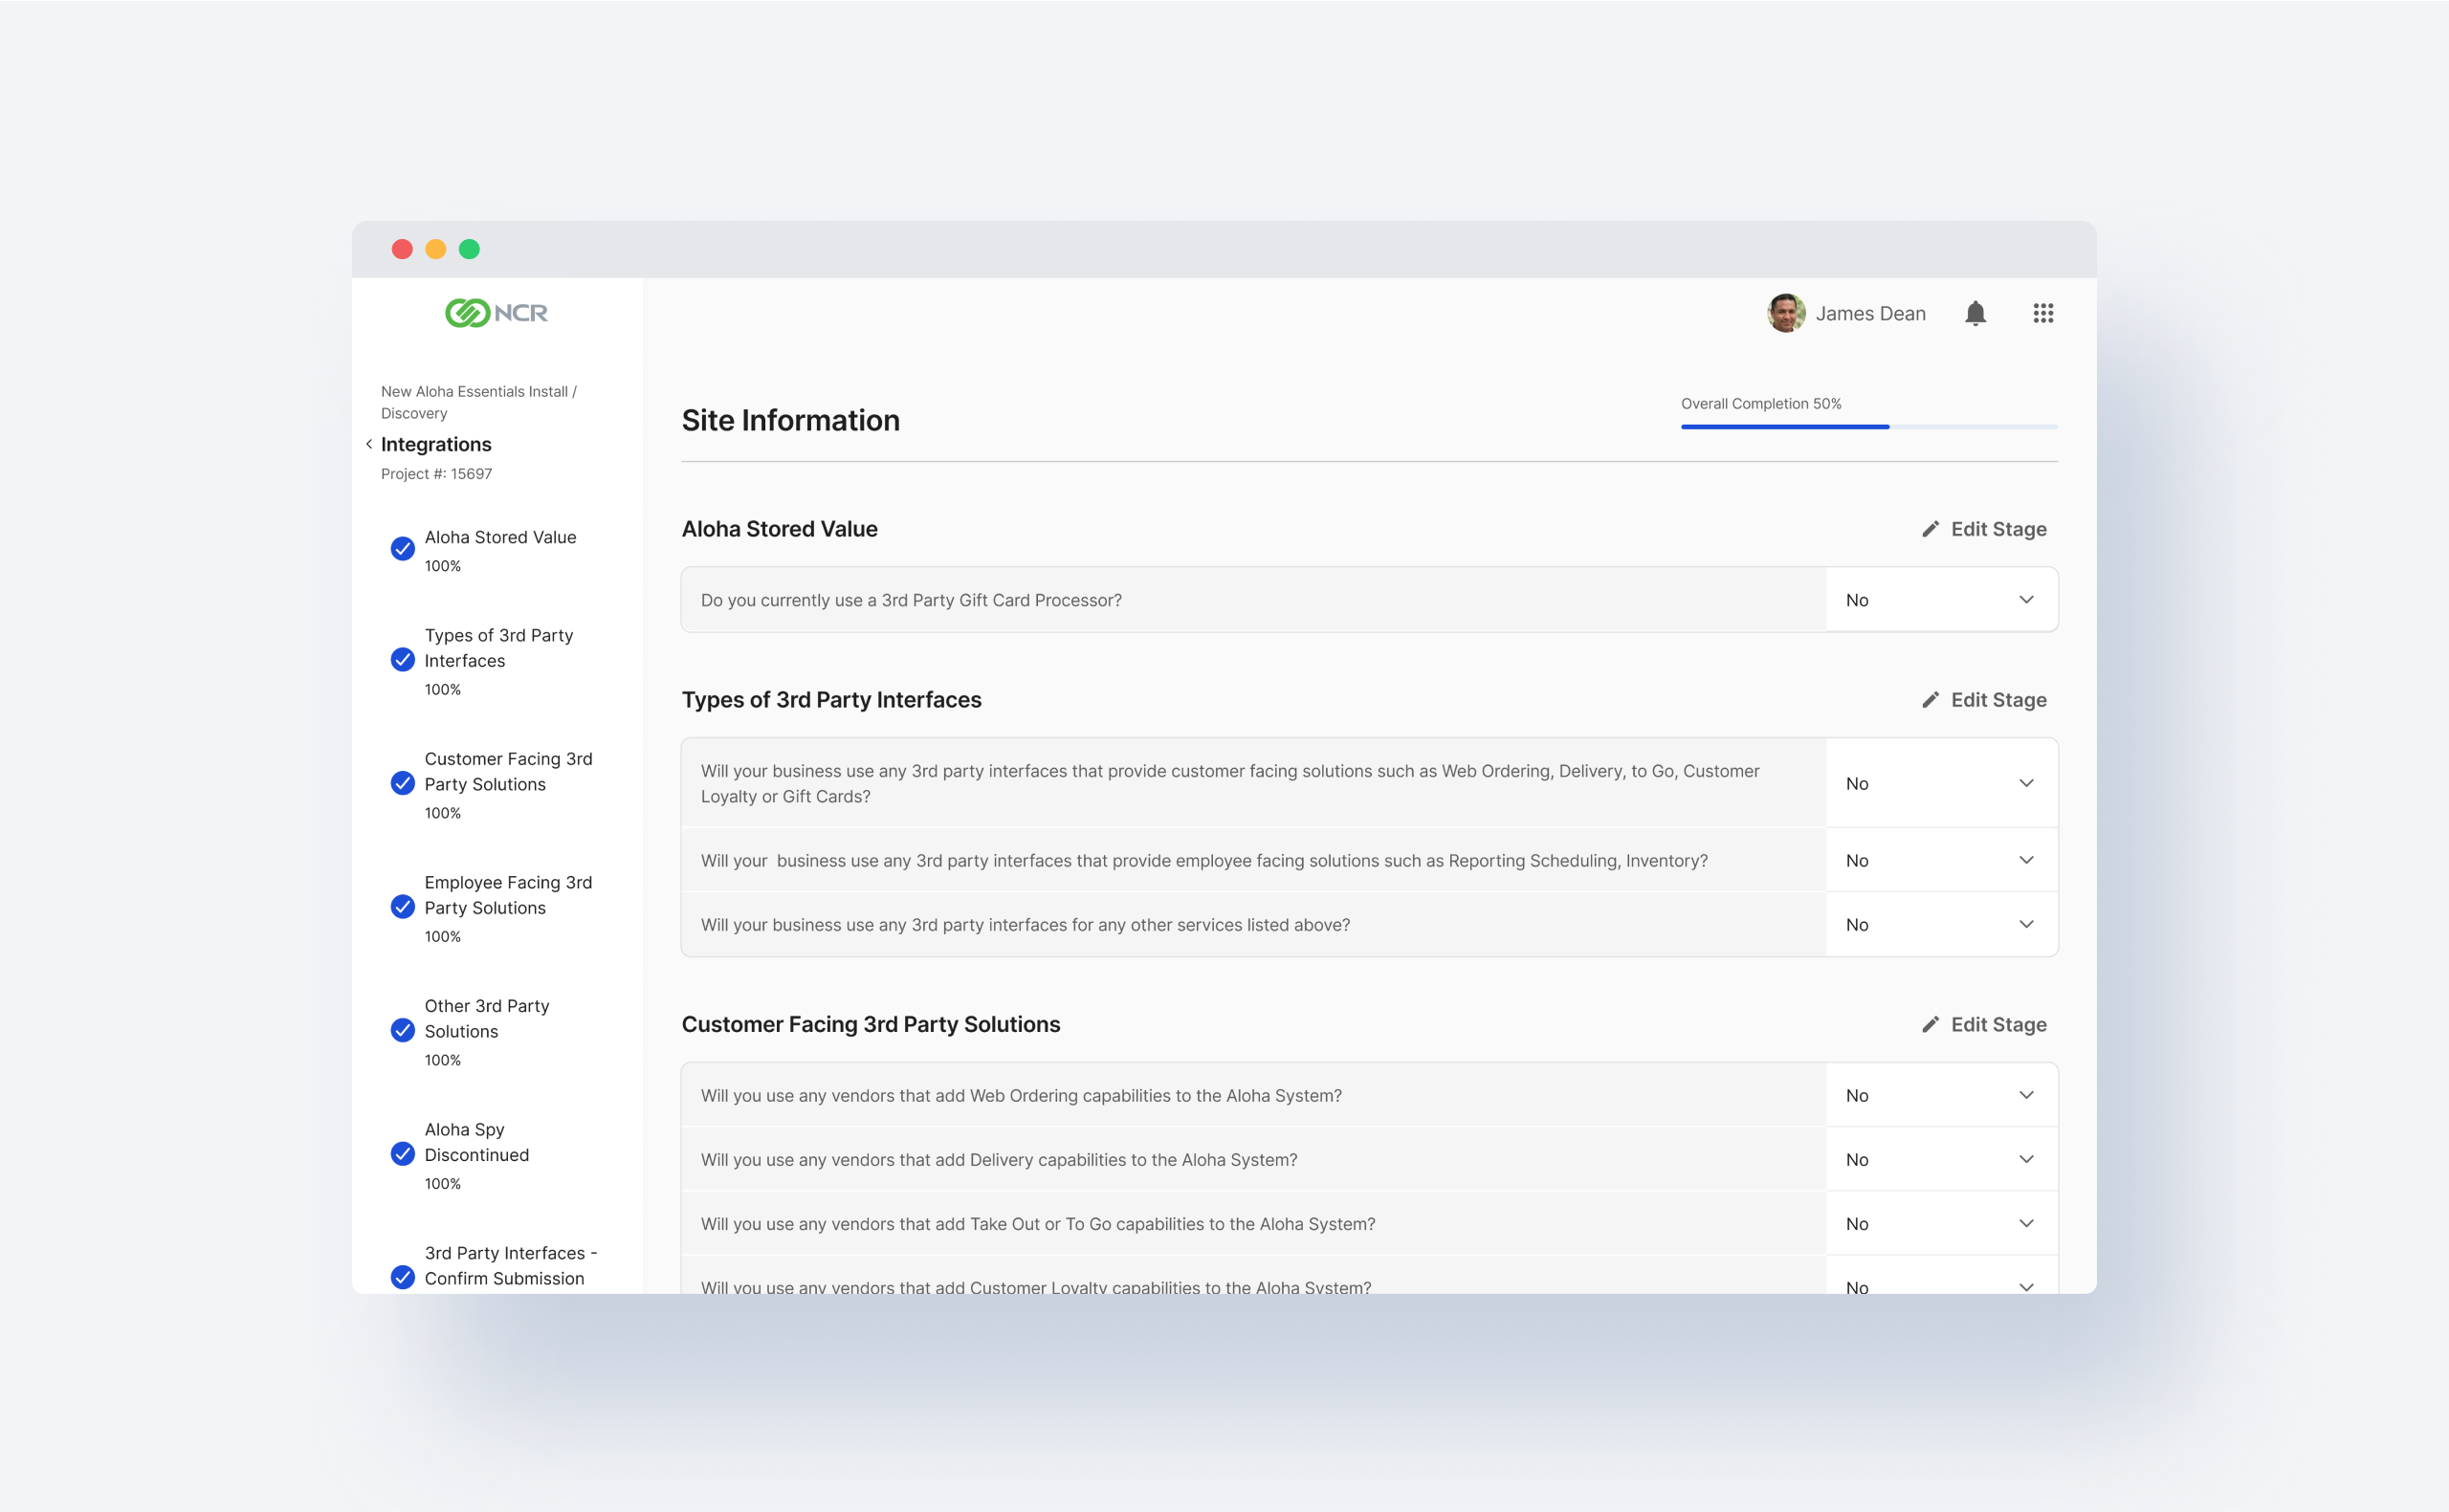The image size is (2449, 1512).
Task: Click James Dean's profile avatar
Action: (1786, 313)
